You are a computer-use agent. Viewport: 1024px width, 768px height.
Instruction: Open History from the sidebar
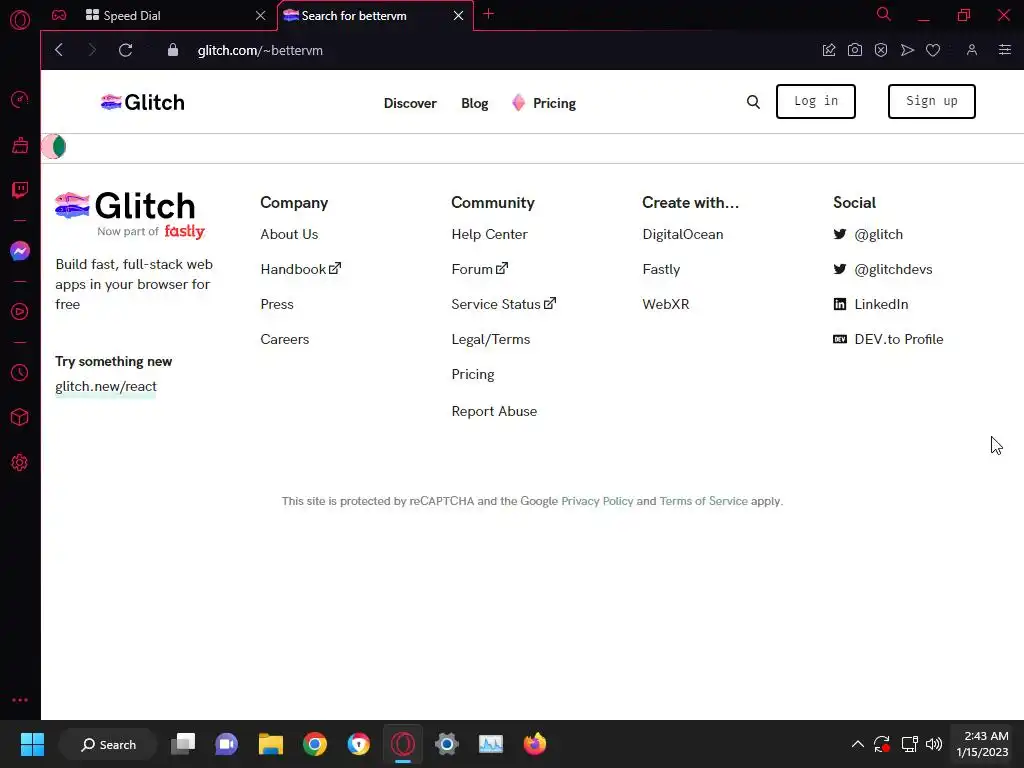click(20, 372)
